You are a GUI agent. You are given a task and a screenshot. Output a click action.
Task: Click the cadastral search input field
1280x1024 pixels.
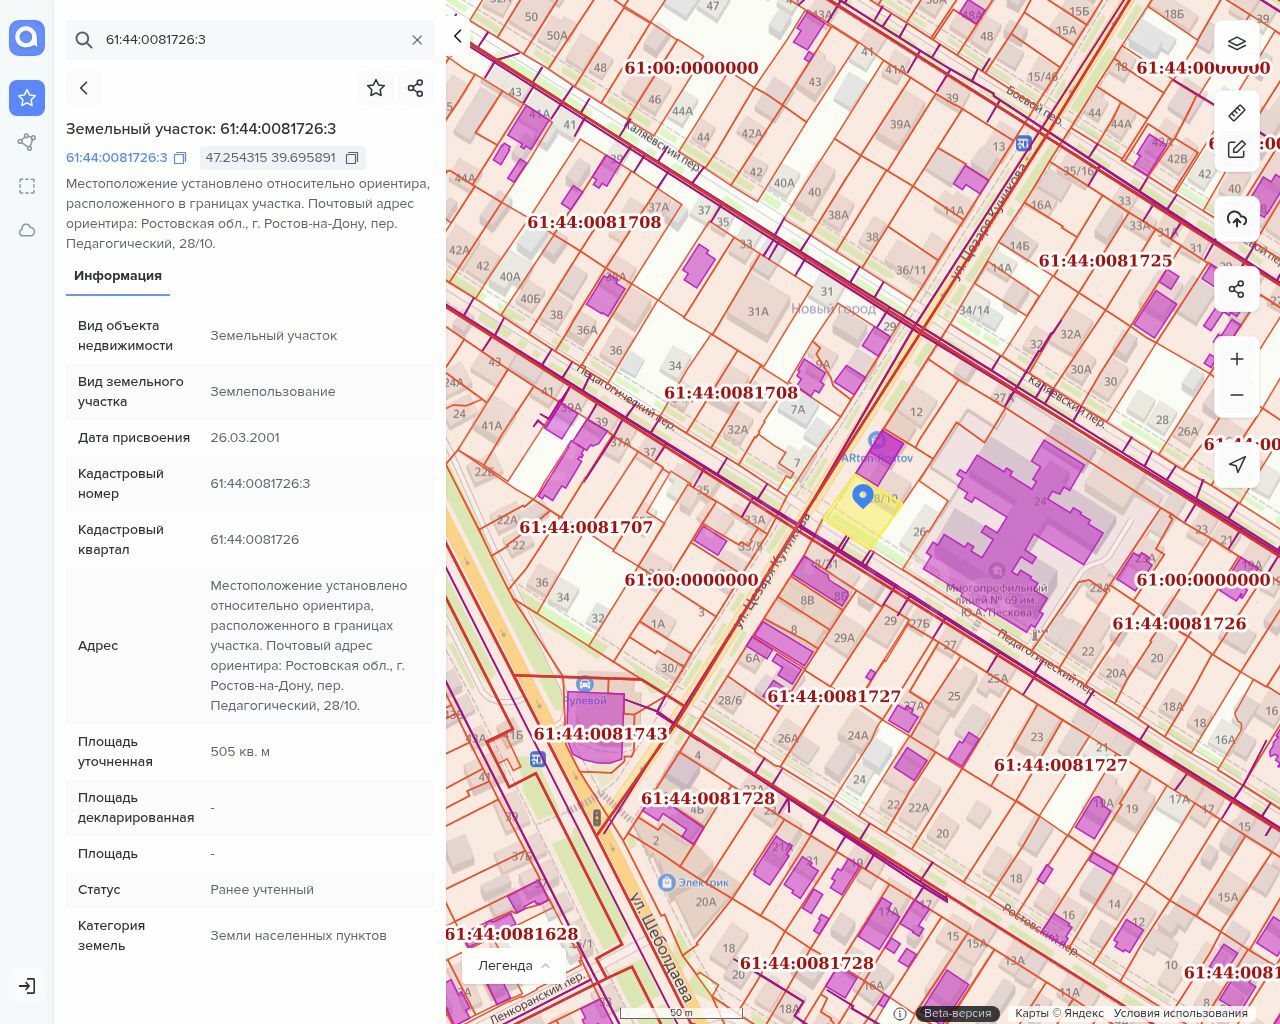coord(250,40)
